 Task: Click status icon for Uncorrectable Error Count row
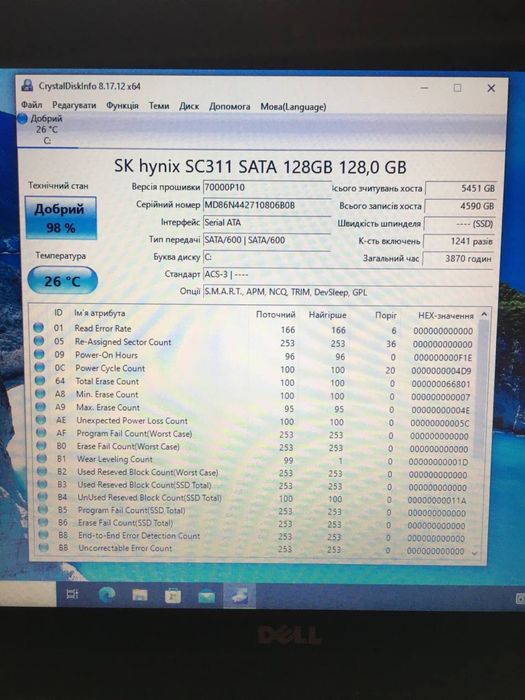click(x=44, y=547)
